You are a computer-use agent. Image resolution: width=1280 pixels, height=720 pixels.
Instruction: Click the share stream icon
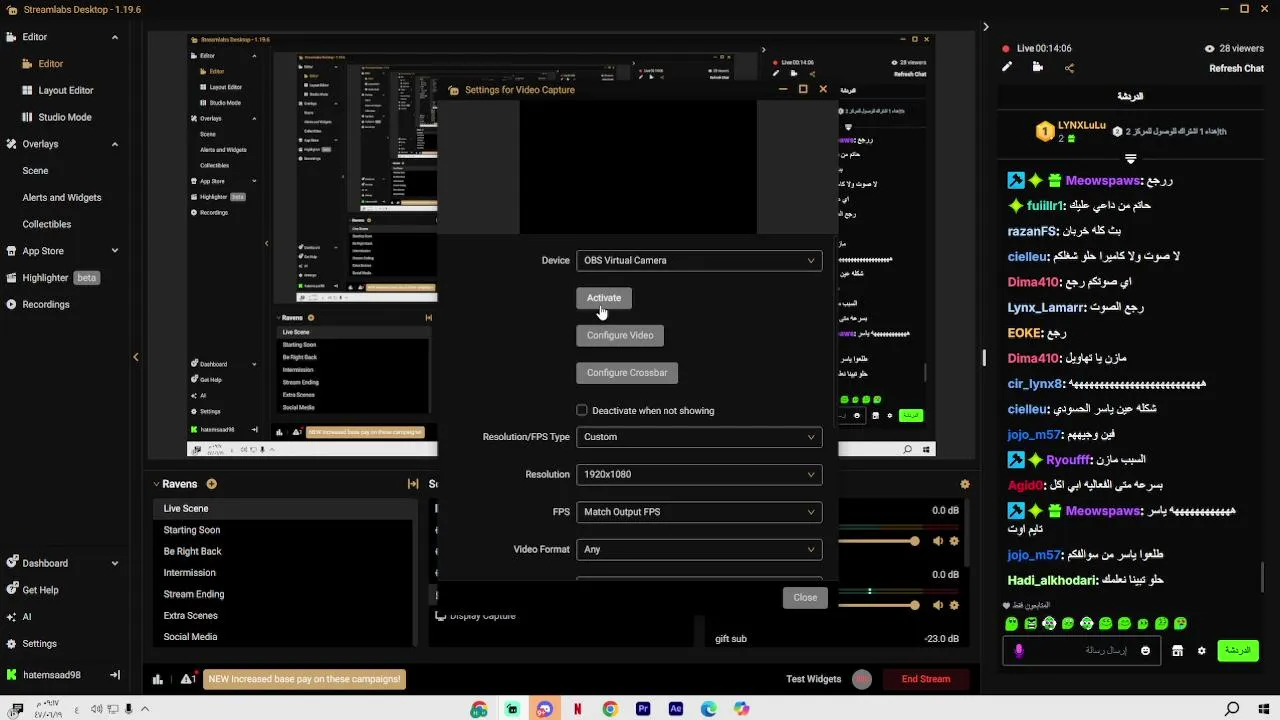1069,68
